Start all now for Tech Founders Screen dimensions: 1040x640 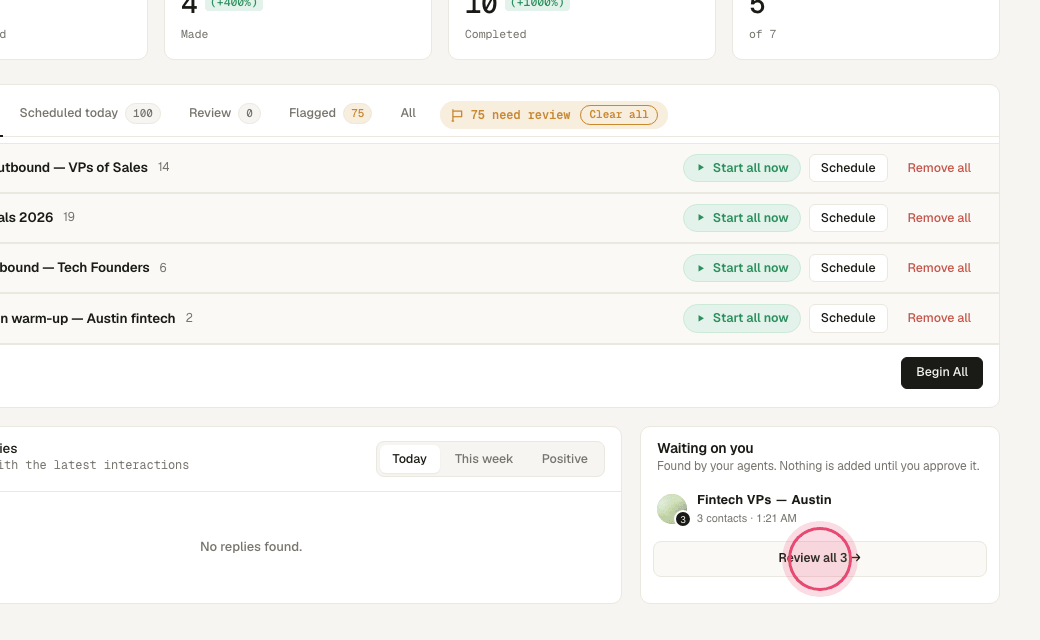point(742,268)
